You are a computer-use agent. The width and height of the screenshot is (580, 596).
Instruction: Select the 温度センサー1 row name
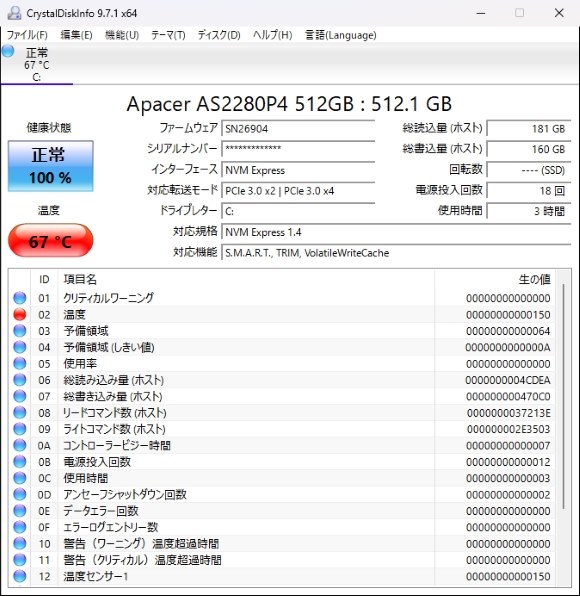tap(95, 576)
